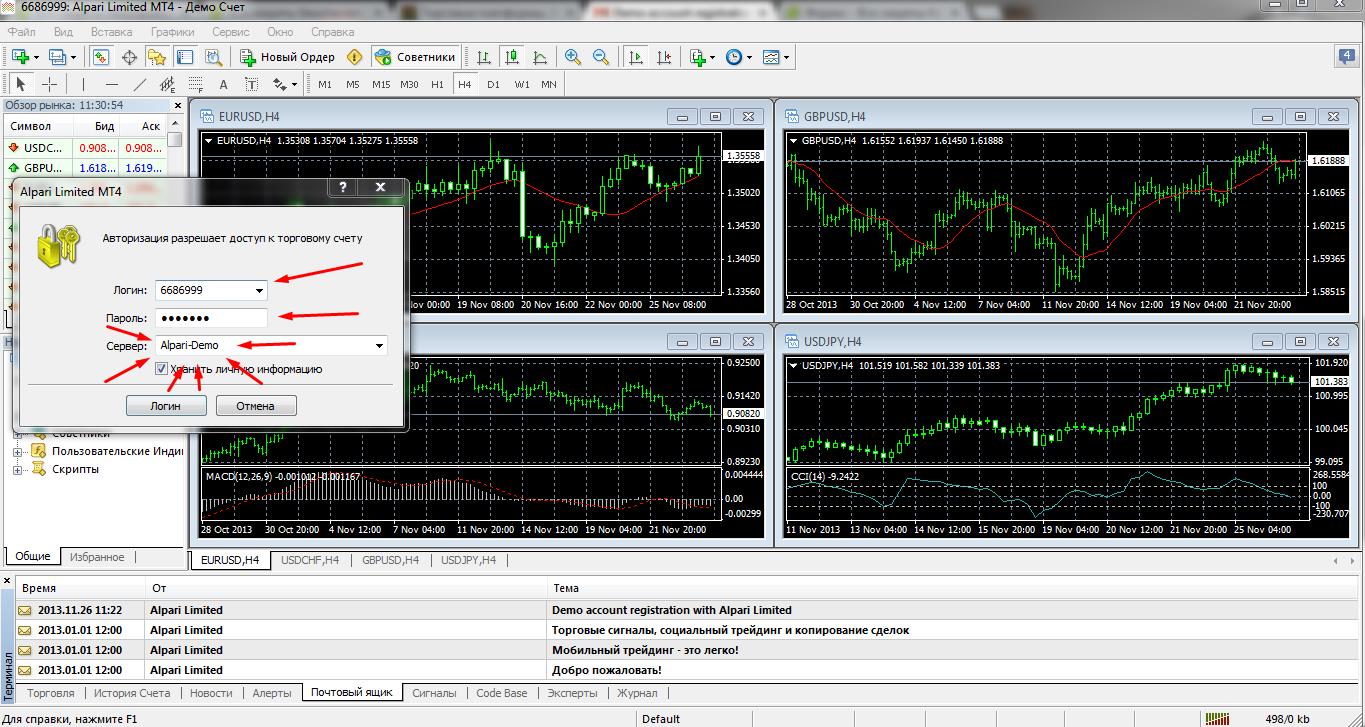Click the Periods clock icon
The width and height of the screenshot is (1365, 727).
(x=734, y=57)
